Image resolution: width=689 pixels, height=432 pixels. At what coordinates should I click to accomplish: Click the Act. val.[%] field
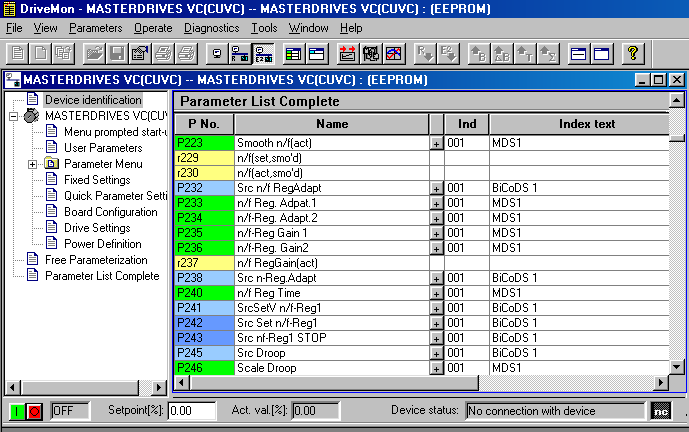315,411
